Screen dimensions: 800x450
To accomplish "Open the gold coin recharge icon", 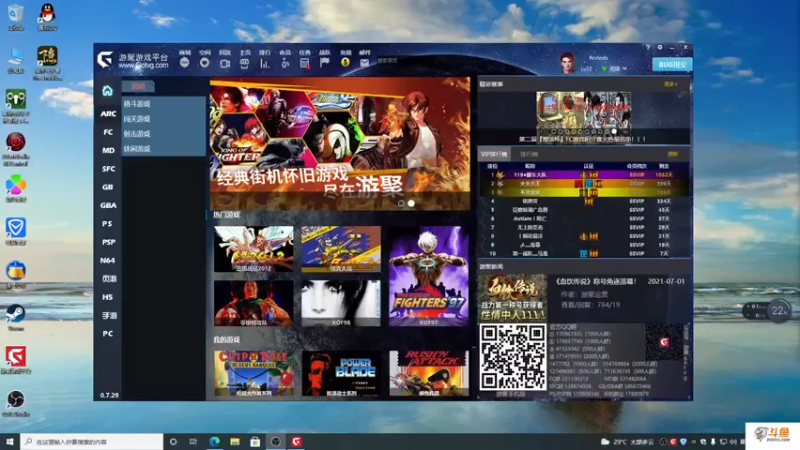I will click(345, 63).
